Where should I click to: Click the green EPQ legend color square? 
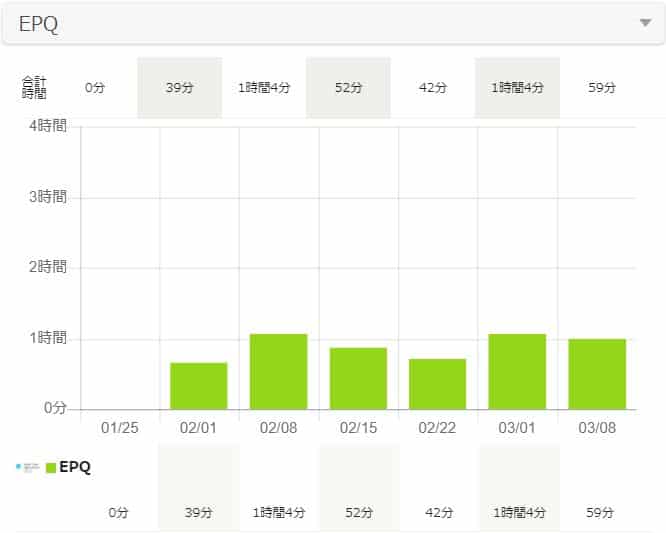click(x=51, y=467)
